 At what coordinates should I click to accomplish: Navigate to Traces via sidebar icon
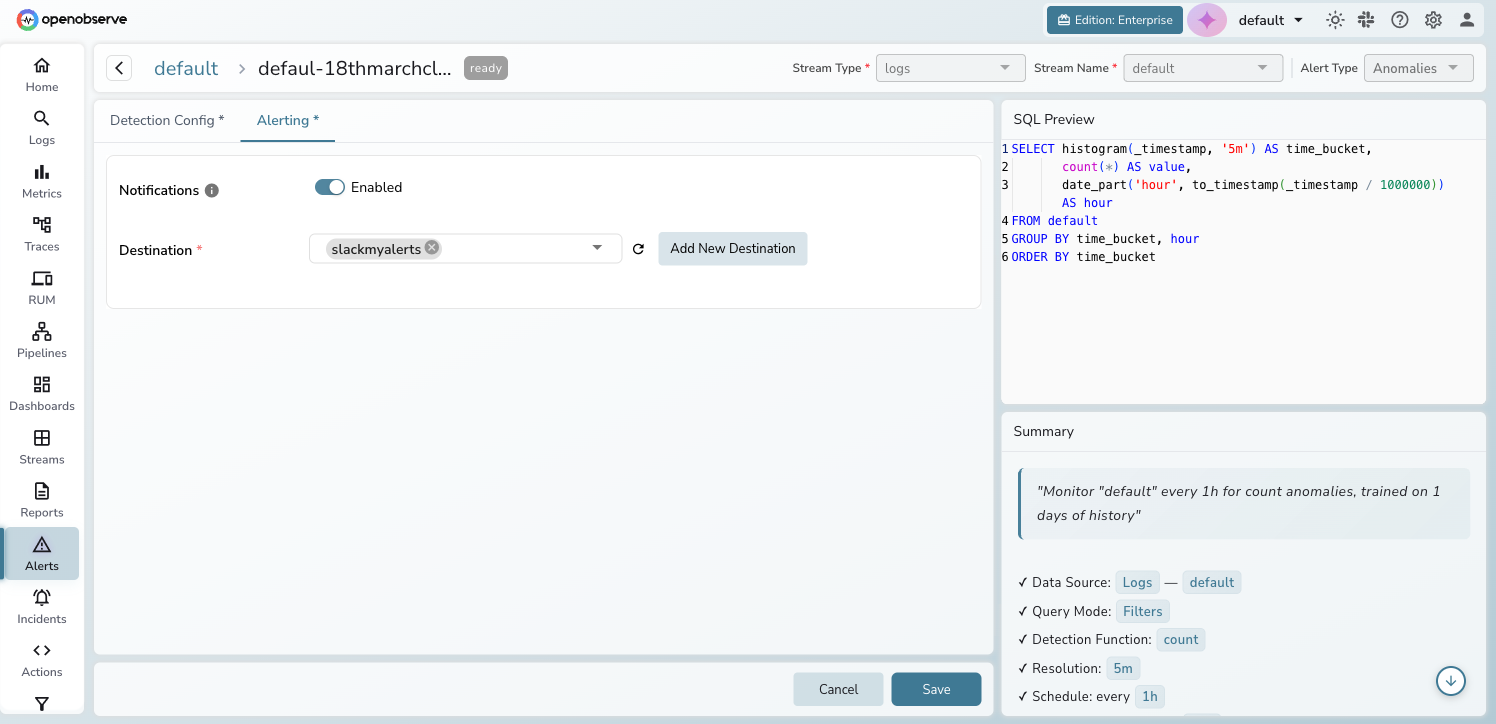tap(41, 234)
